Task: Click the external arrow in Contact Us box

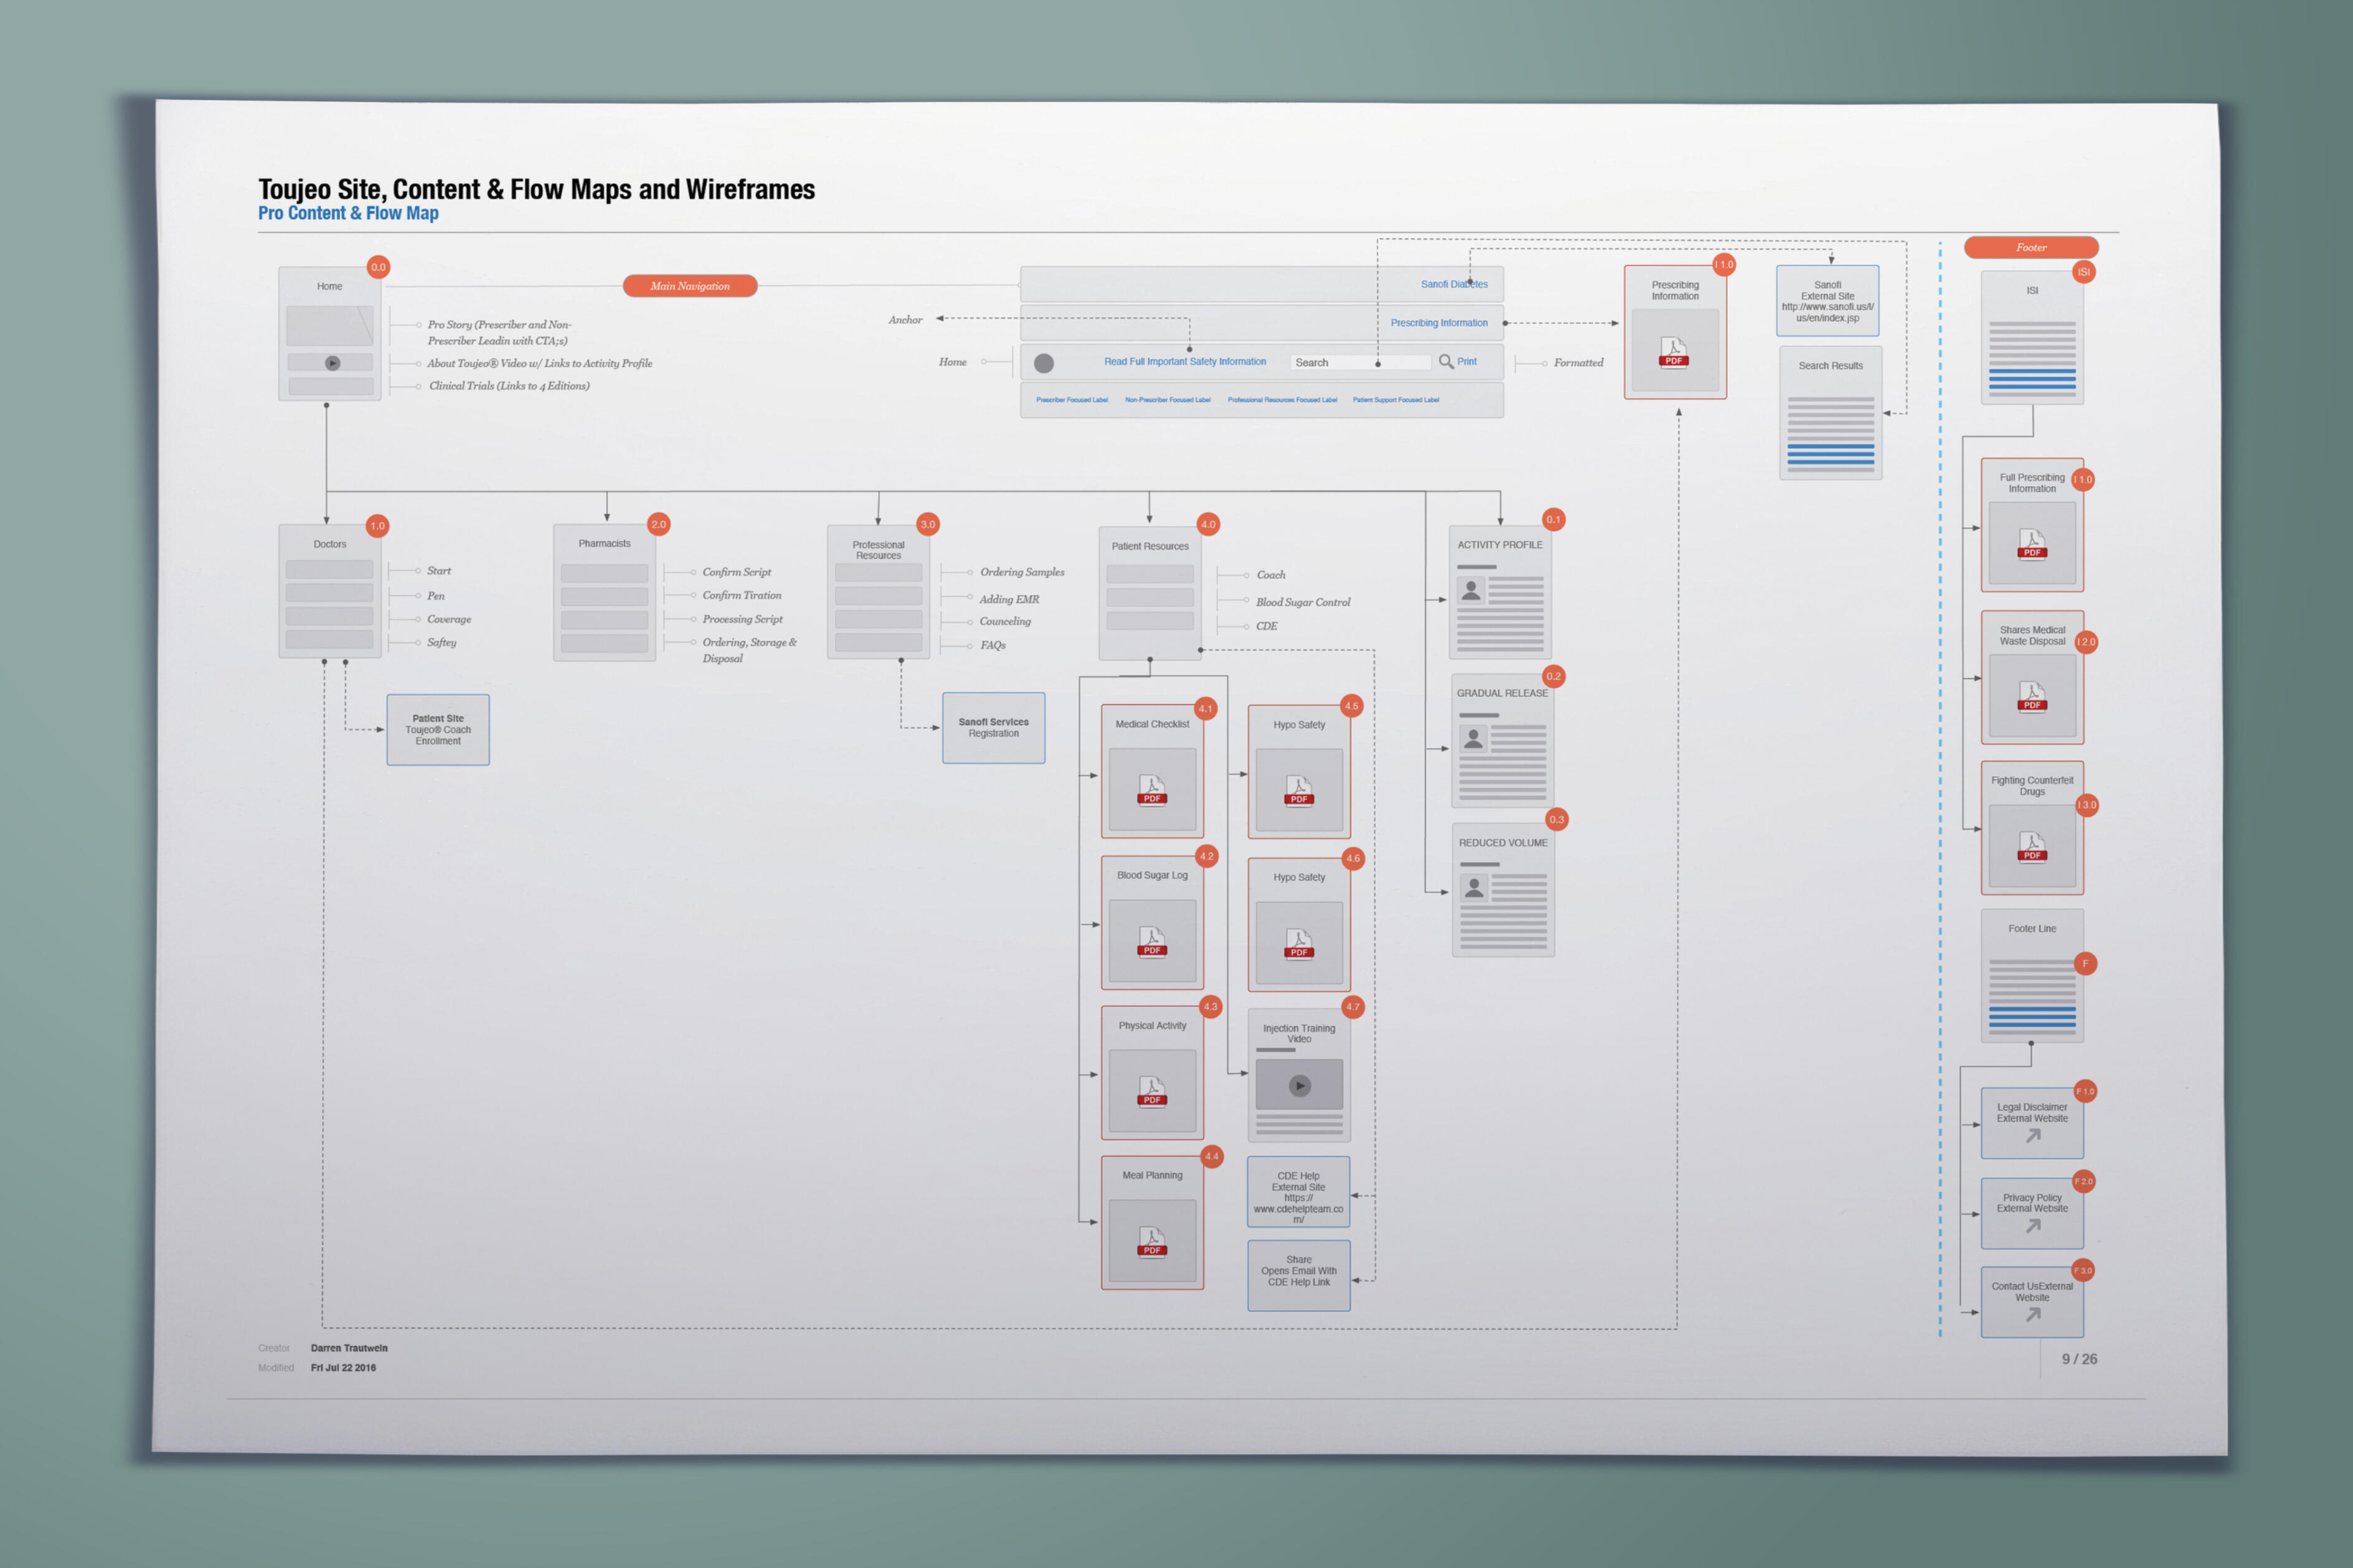Action: 2033,1315
